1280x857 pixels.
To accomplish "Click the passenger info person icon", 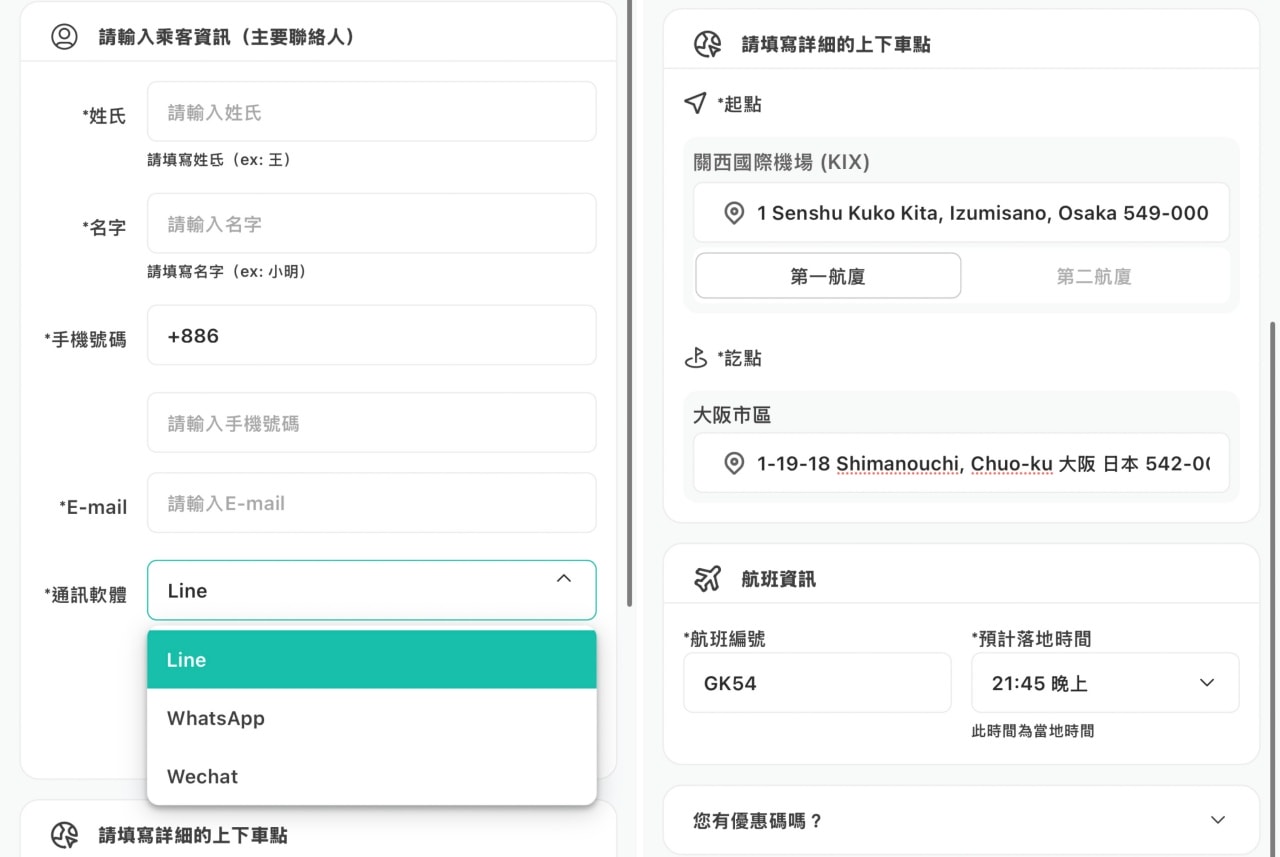I will (x=64, y=37).
